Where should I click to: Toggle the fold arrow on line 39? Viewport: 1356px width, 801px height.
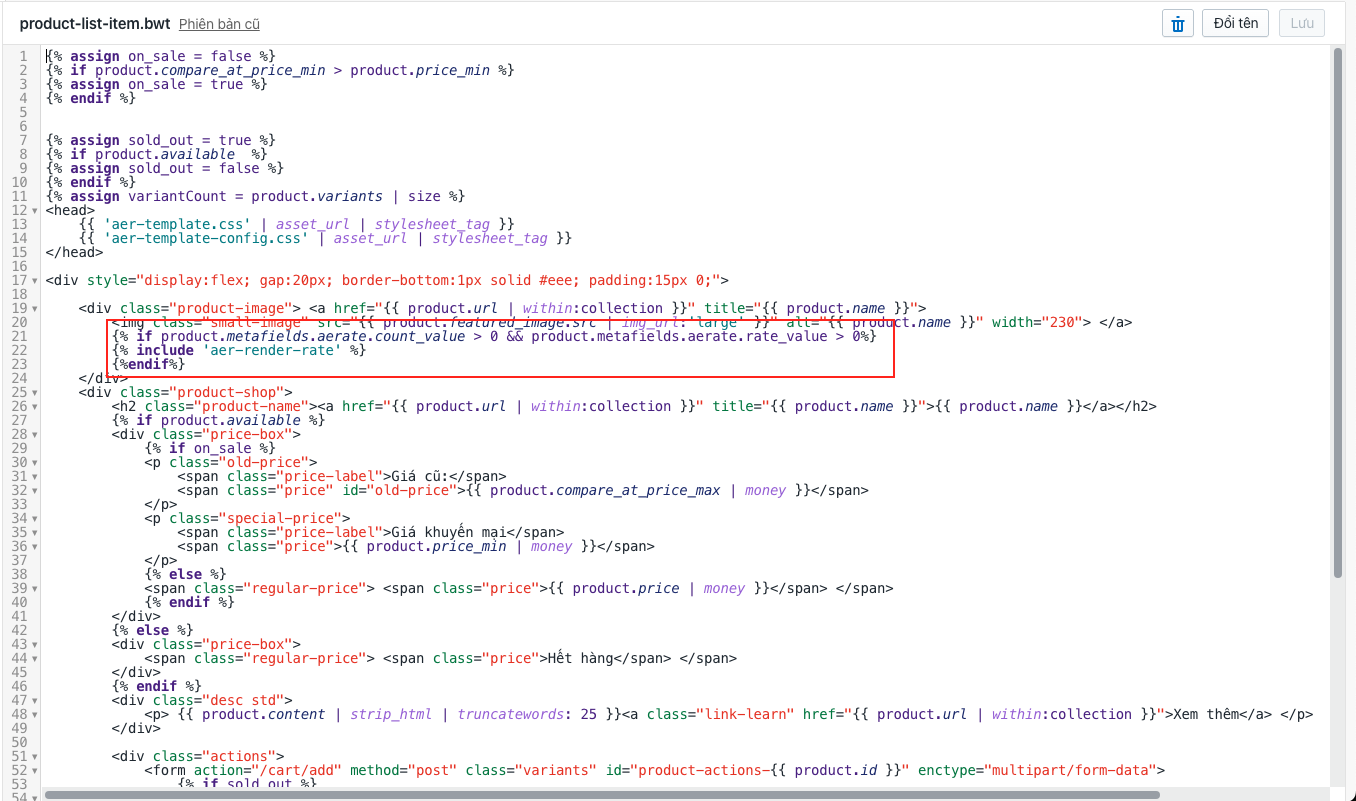[37, 589]
